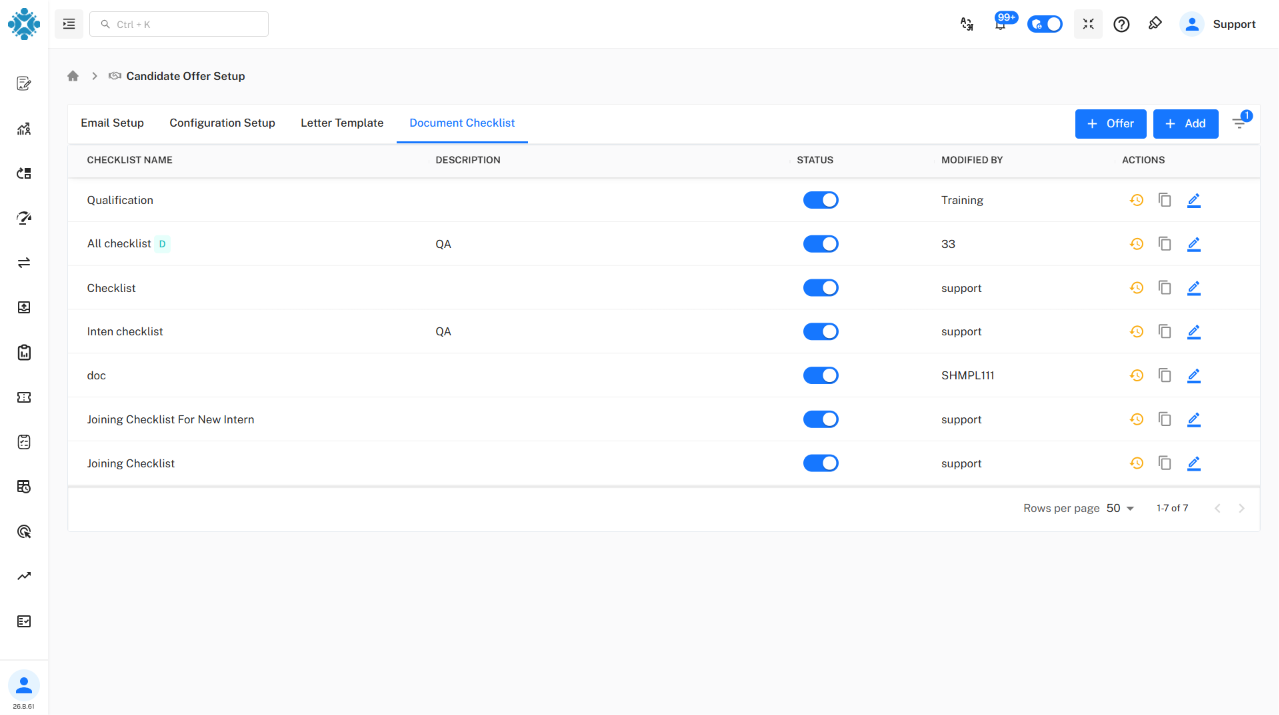Click the blue Offer button
Viewport: 1279px width, 715px height.
coord(1110,124)
